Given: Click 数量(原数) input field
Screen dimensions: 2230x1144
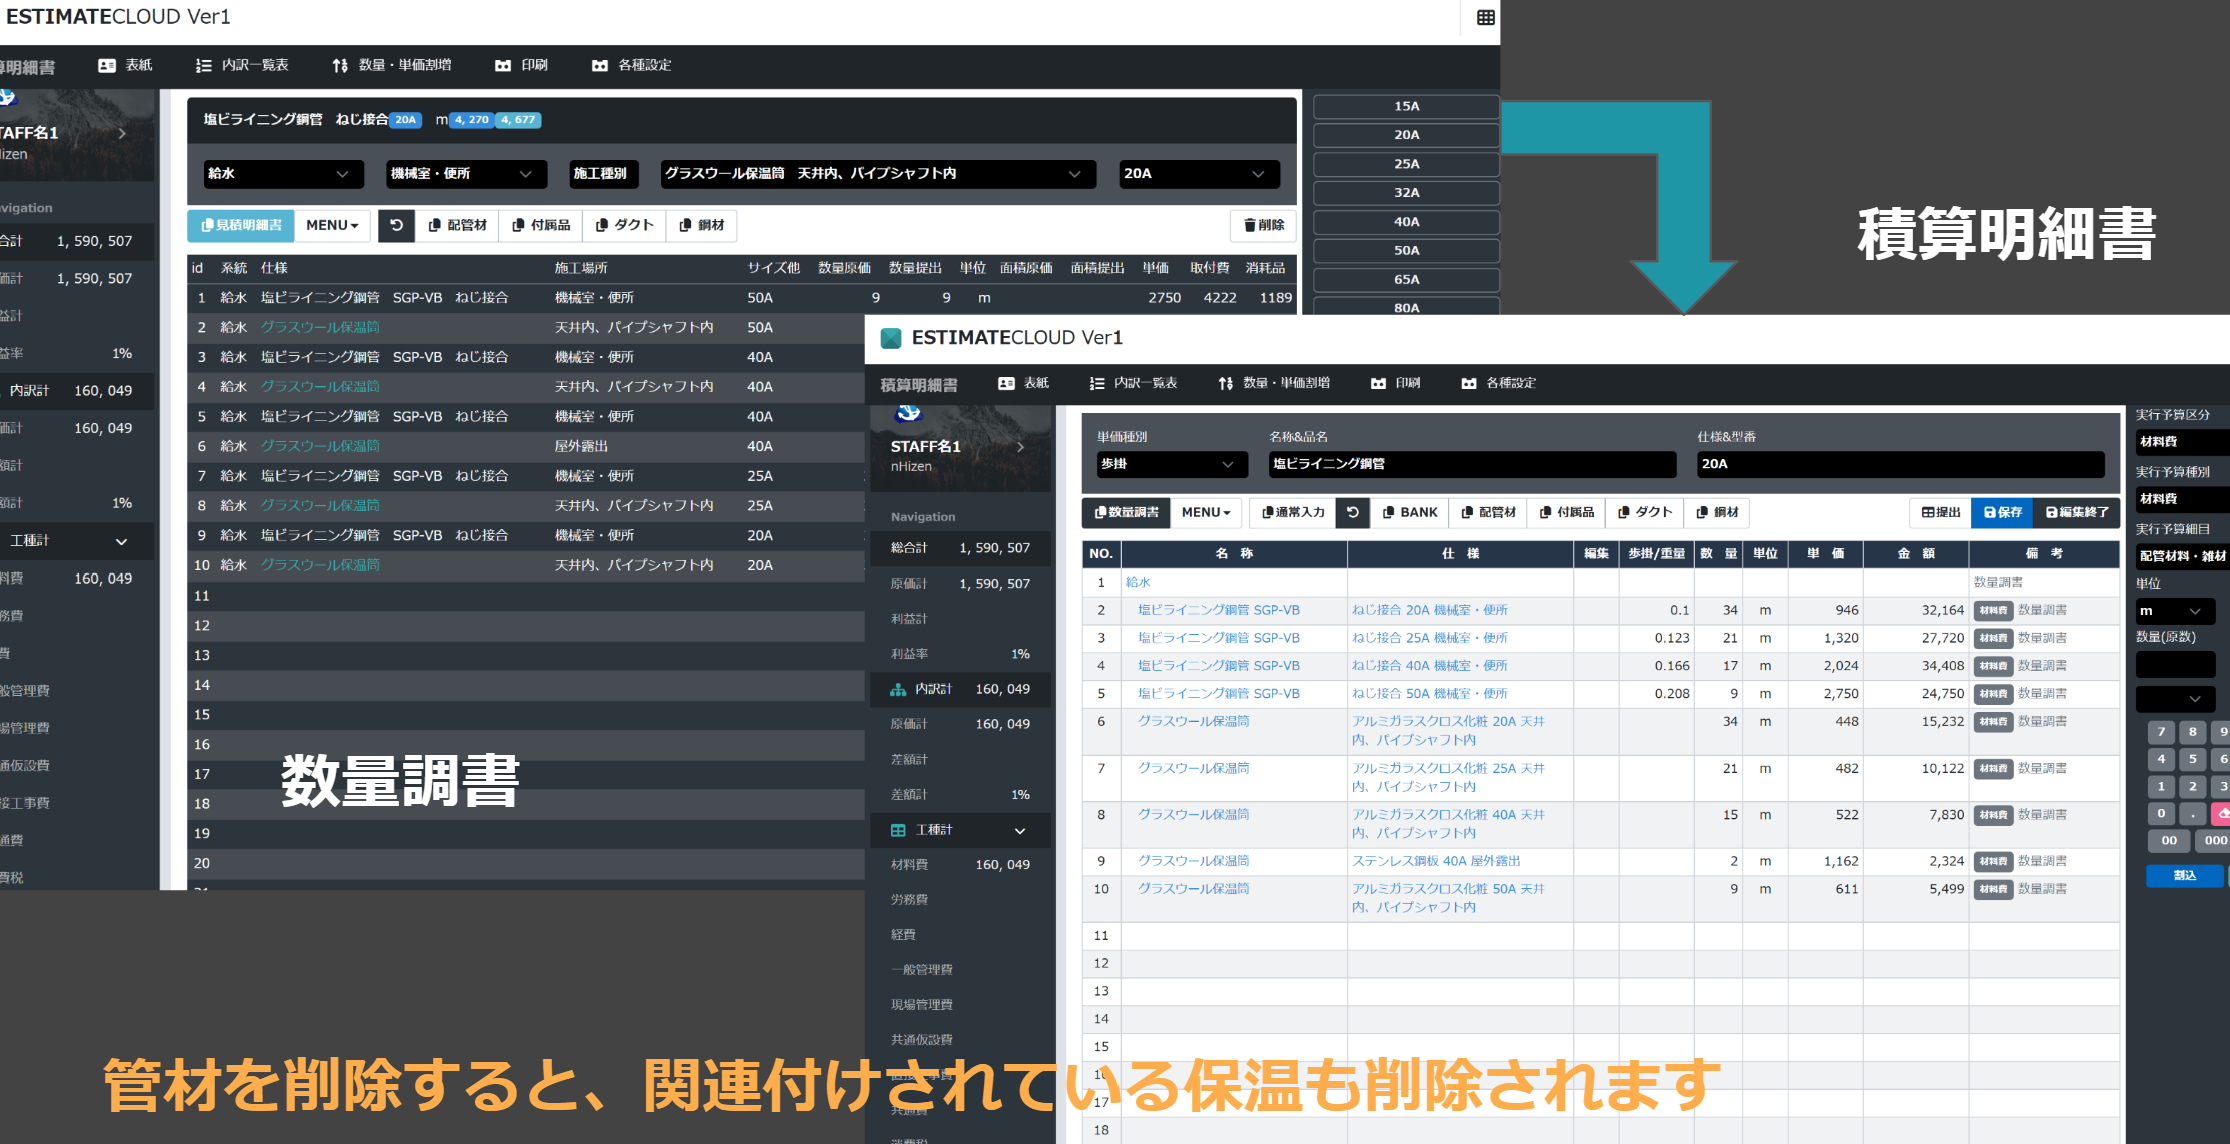Looking at the screenshot, I should (2175, 664).
